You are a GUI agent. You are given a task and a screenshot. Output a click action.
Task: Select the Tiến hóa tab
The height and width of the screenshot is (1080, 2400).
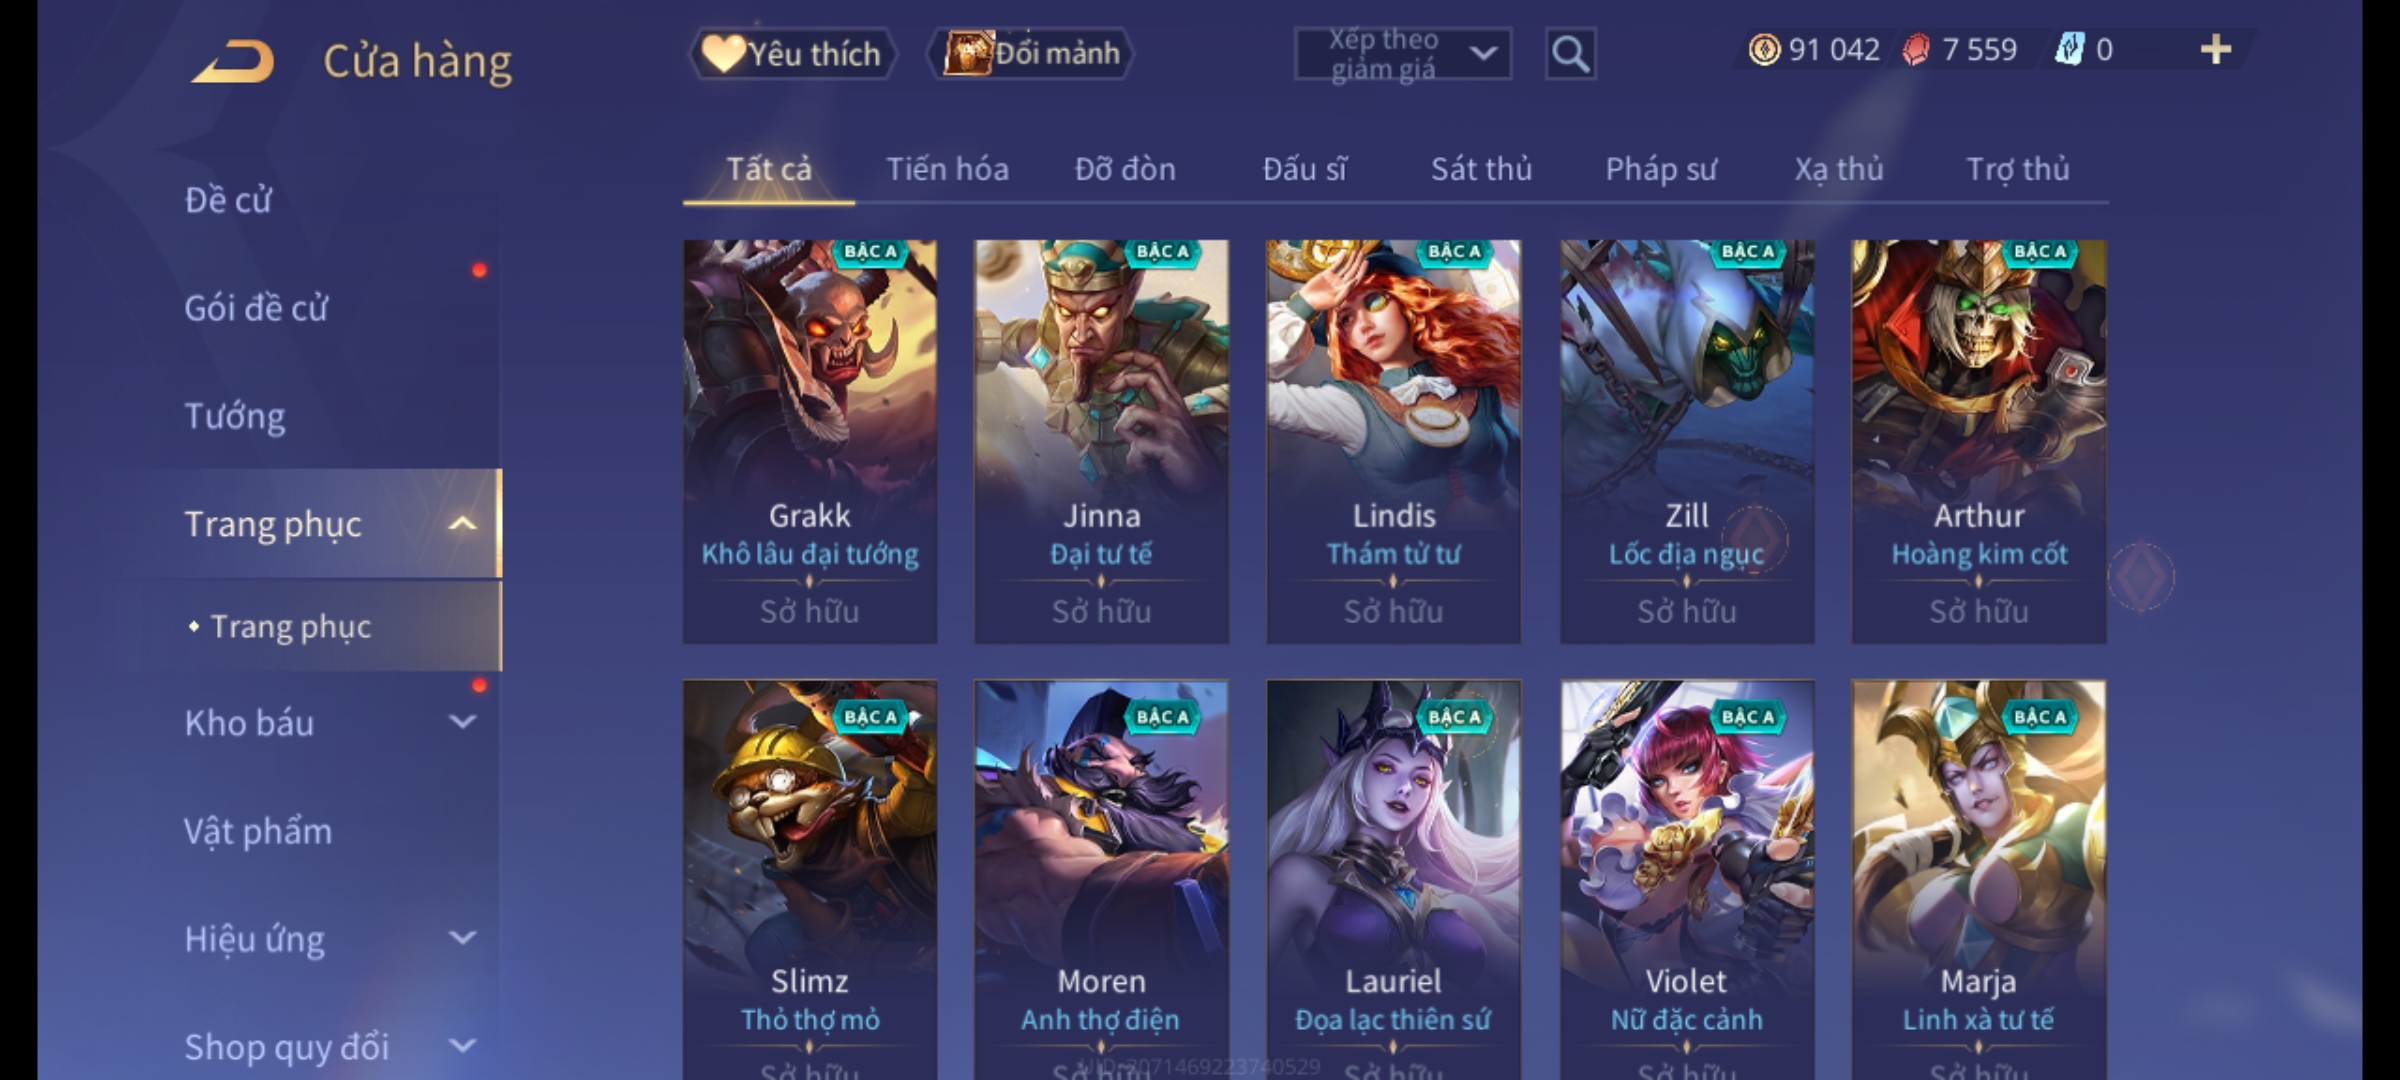coord(947,169)
